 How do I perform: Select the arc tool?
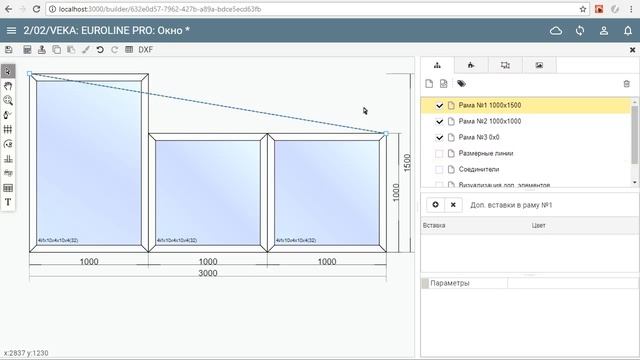click(8, 144)
